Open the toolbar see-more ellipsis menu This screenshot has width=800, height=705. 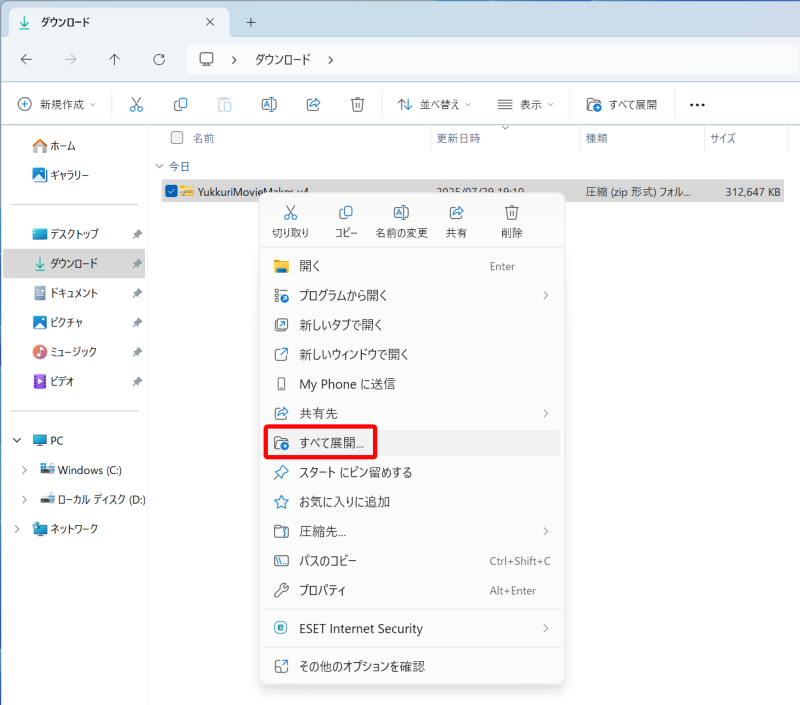698,105
